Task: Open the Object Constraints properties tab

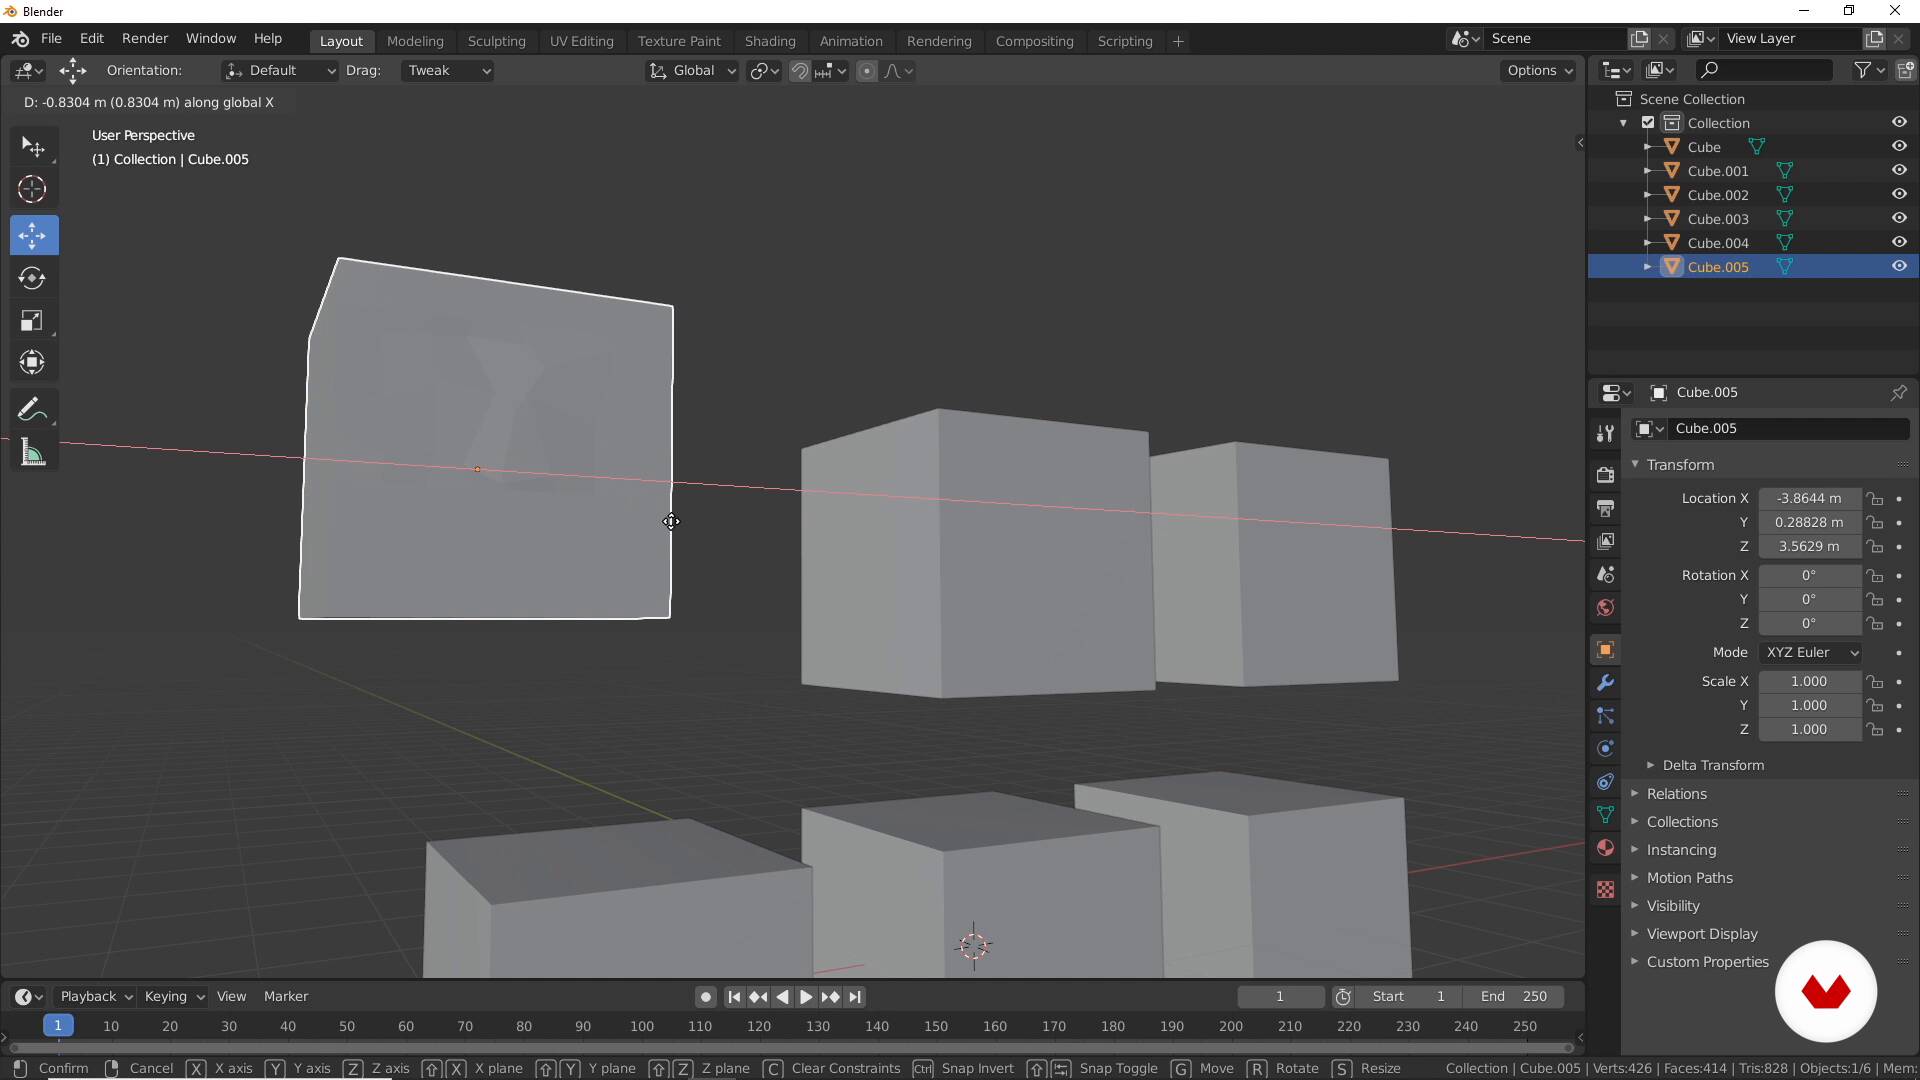Action: coord(1605,782)
